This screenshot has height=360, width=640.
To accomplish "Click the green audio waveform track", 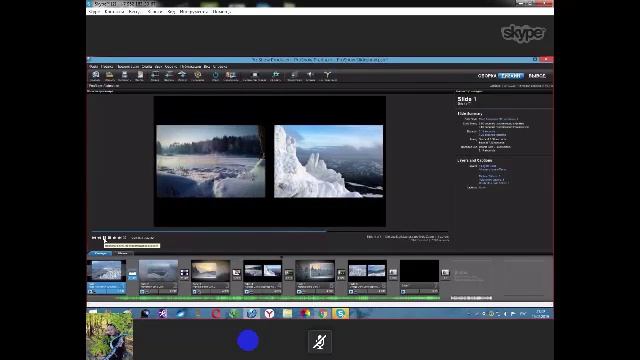I will point(278,298).
